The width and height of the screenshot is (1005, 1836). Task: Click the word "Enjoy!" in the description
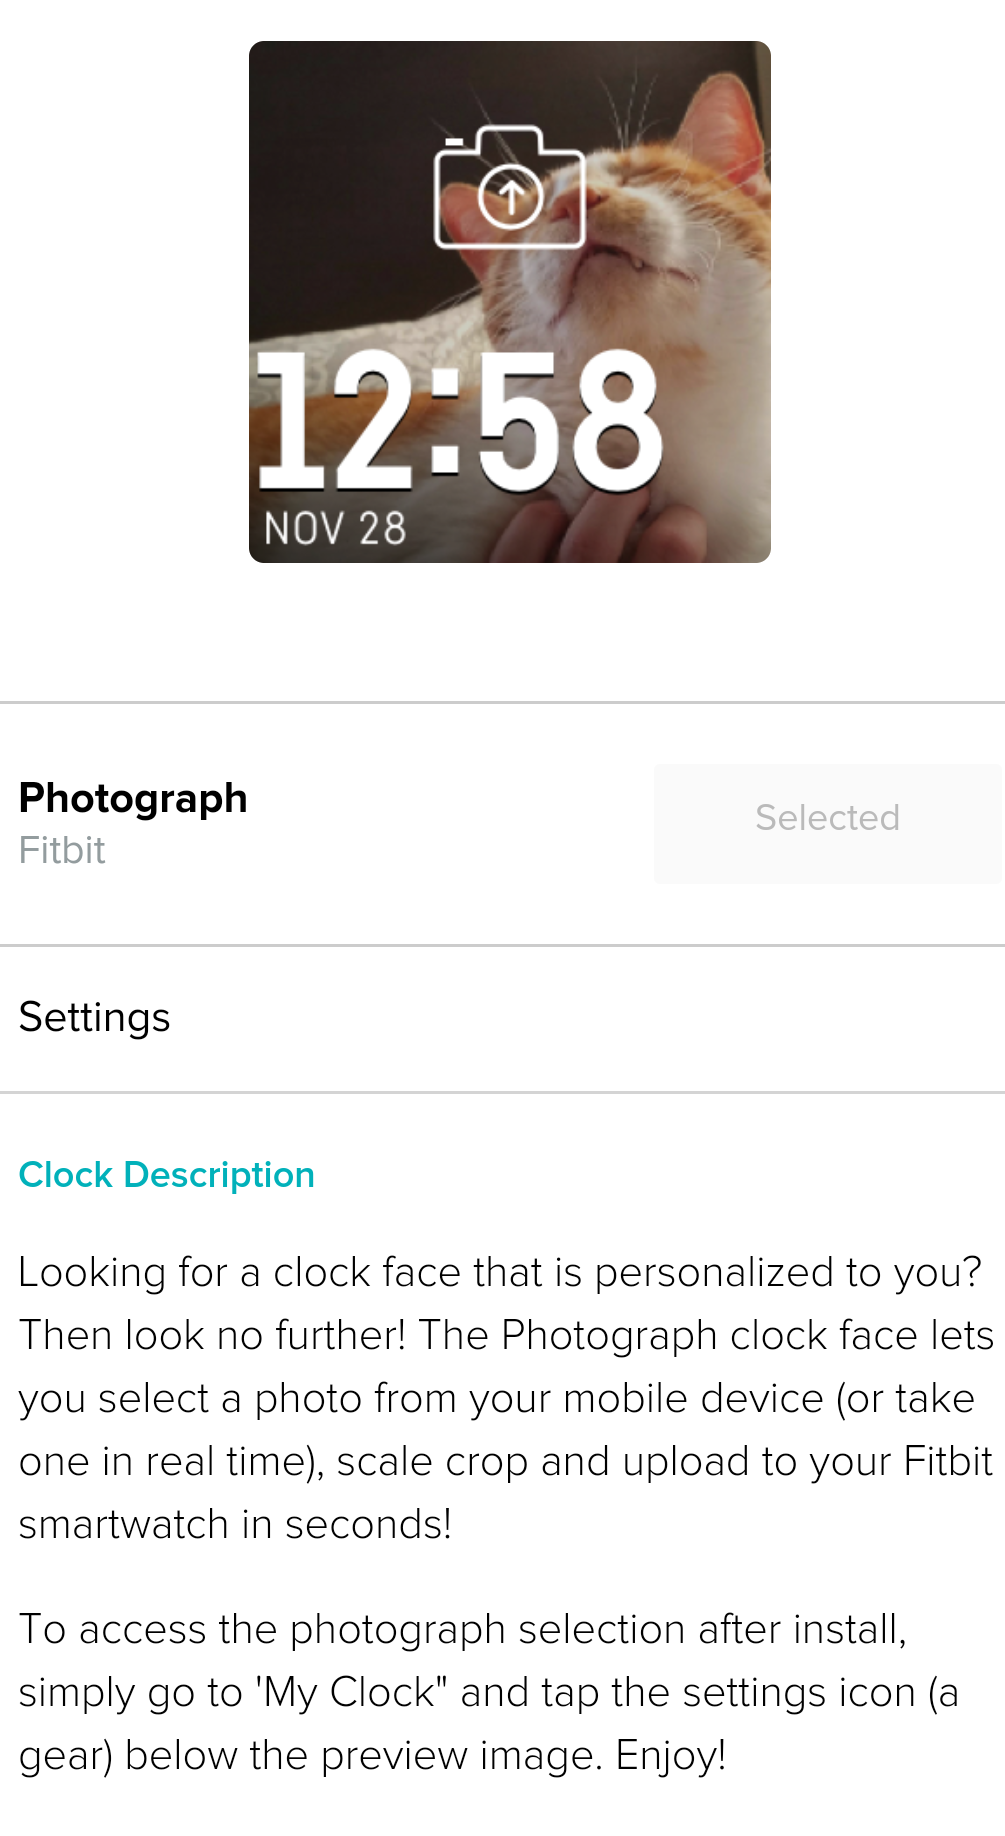(671, 1756)
